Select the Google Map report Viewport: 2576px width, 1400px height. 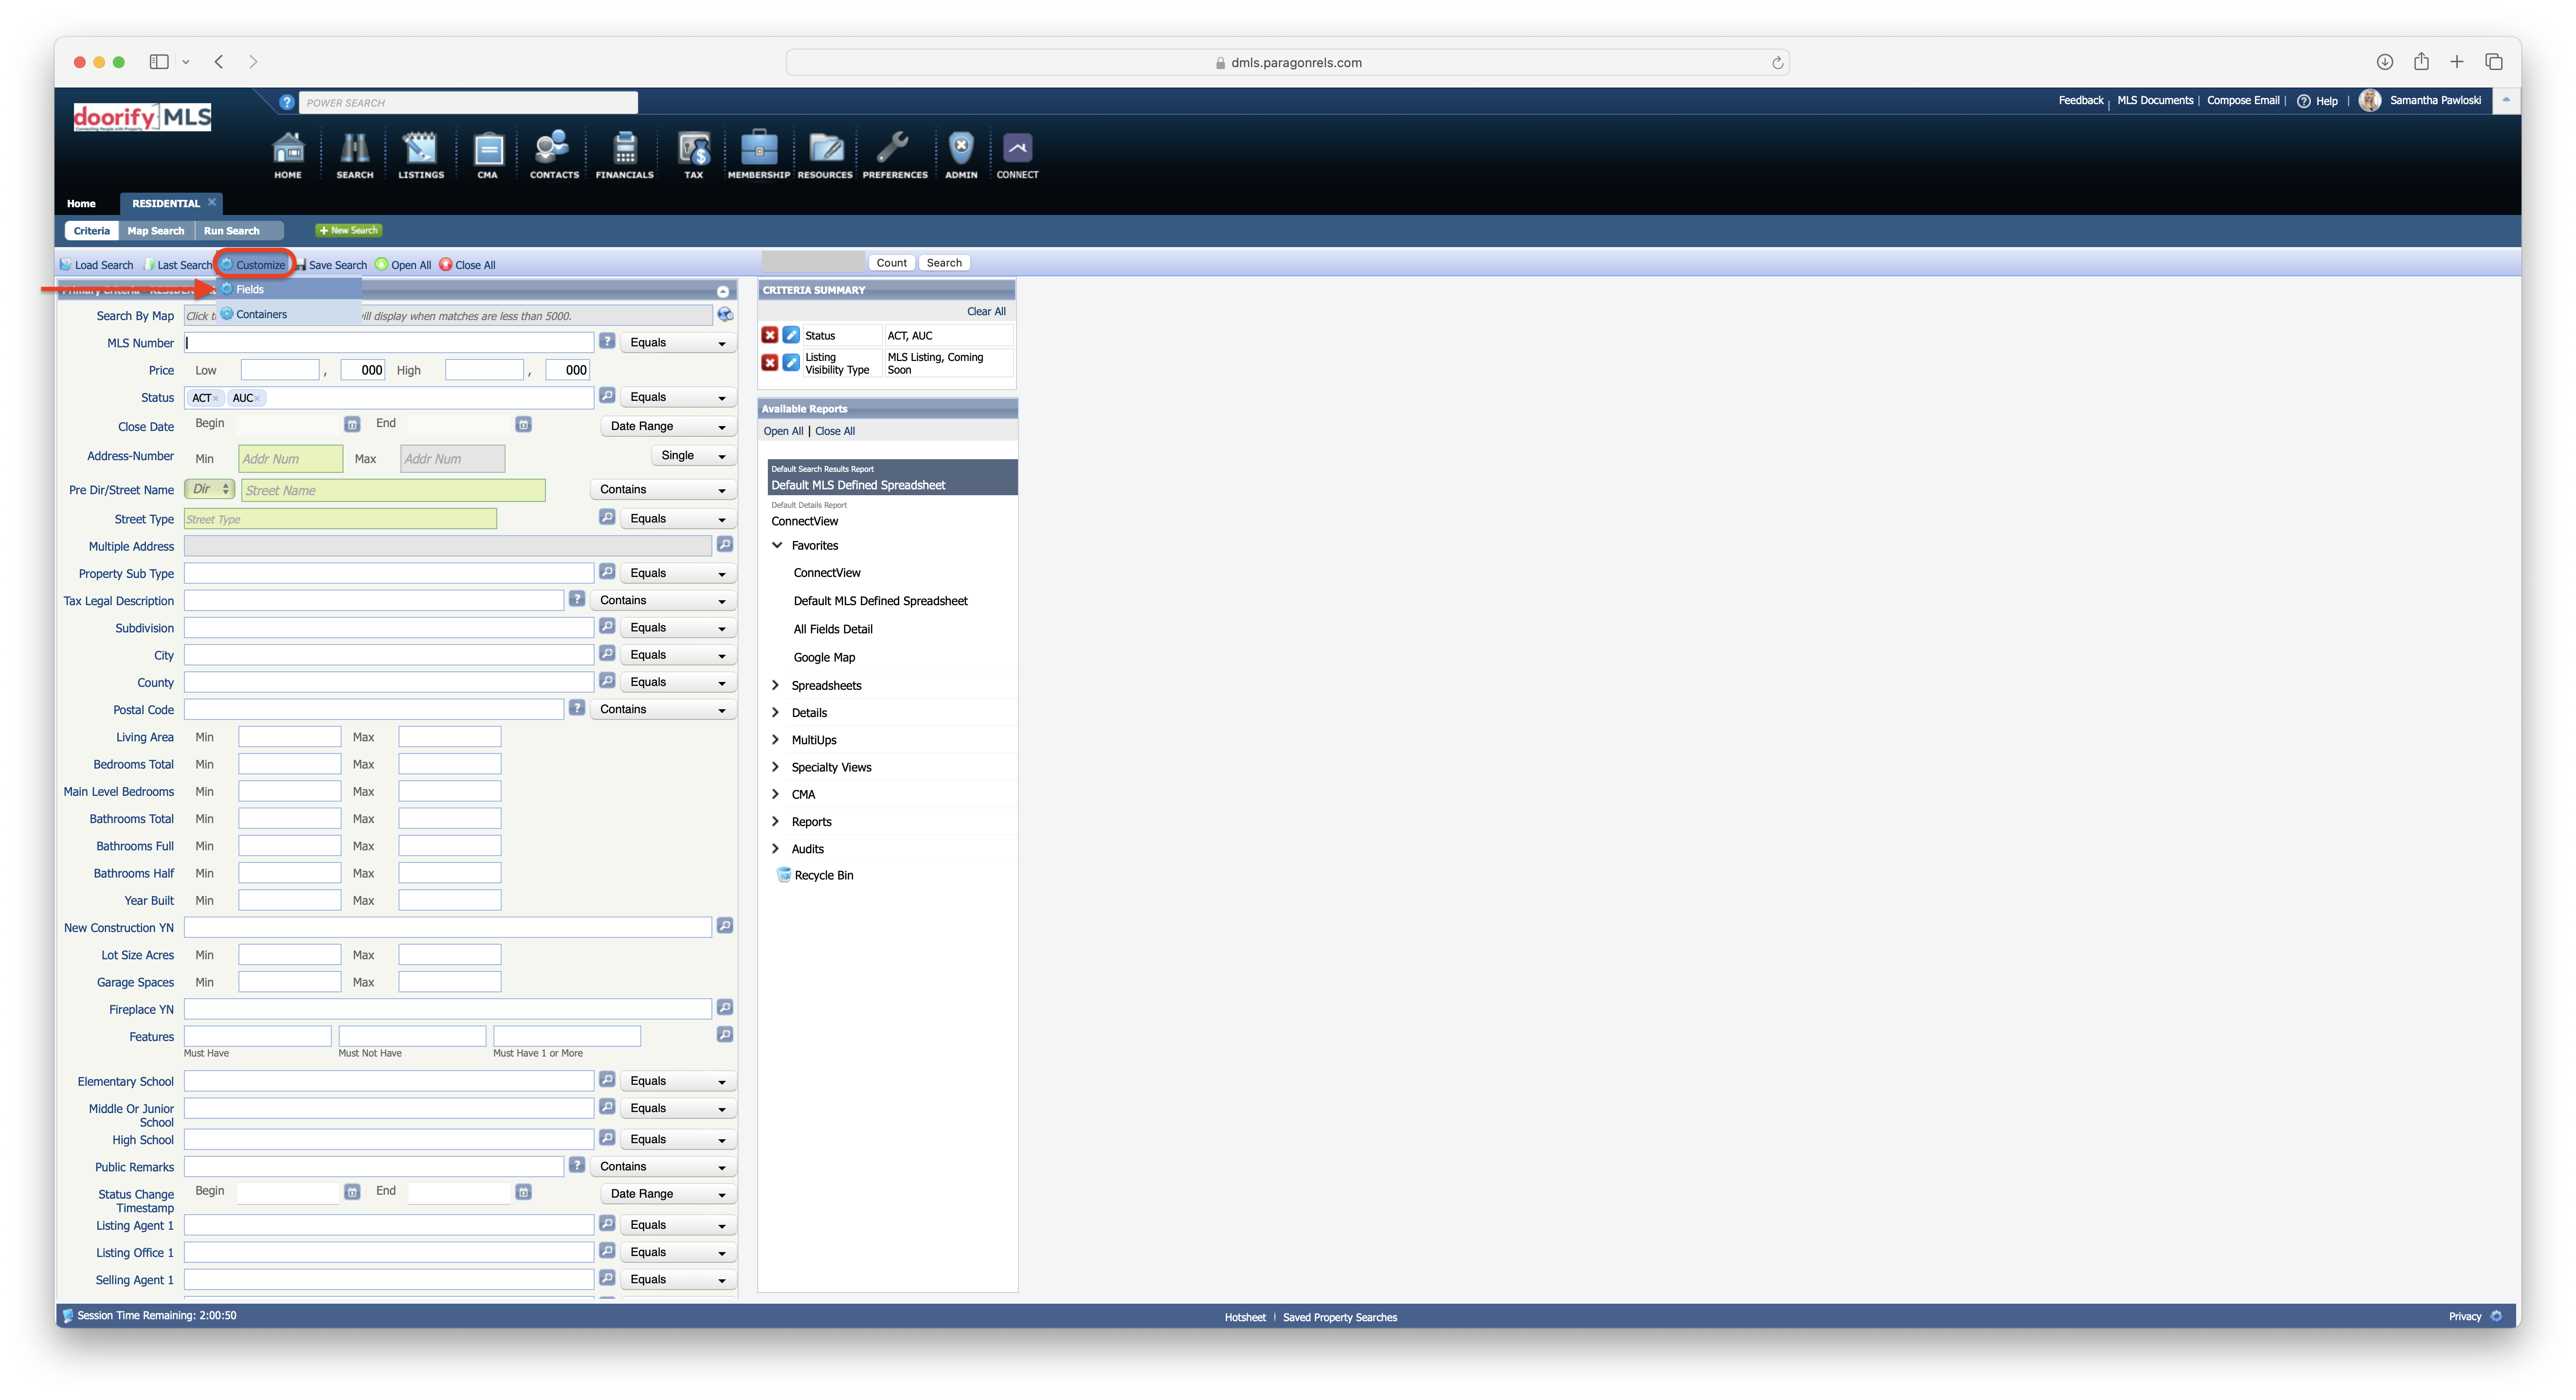pos(824,657)
